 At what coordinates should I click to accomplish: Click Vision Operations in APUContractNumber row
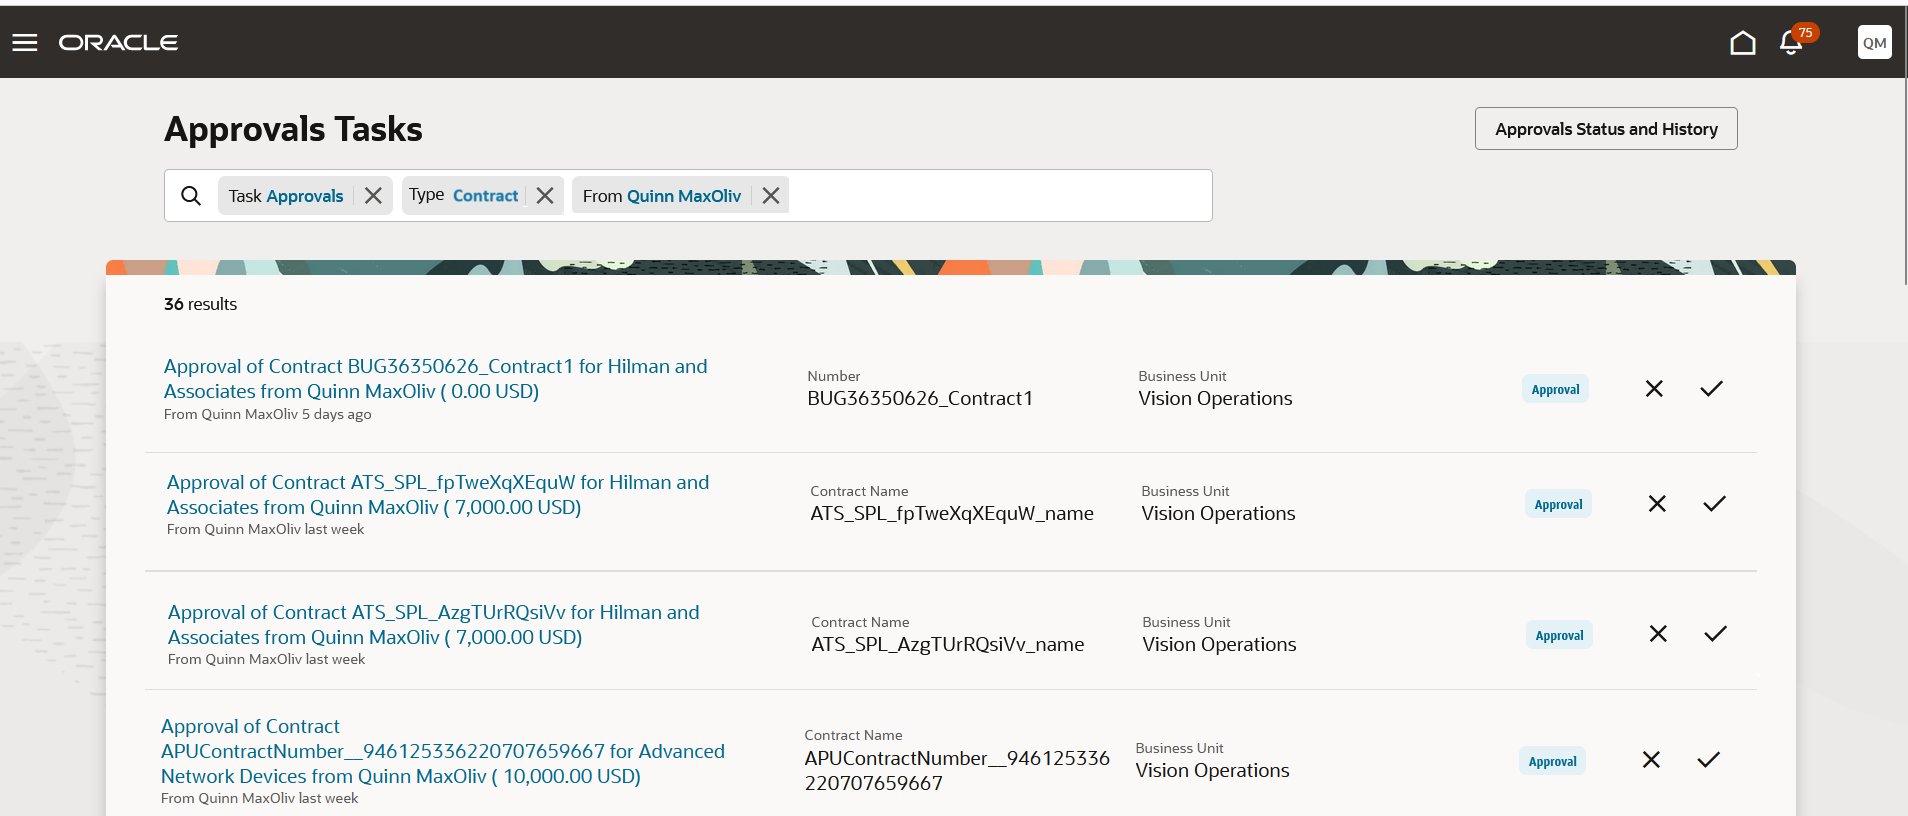click(x=1212, y=770)
